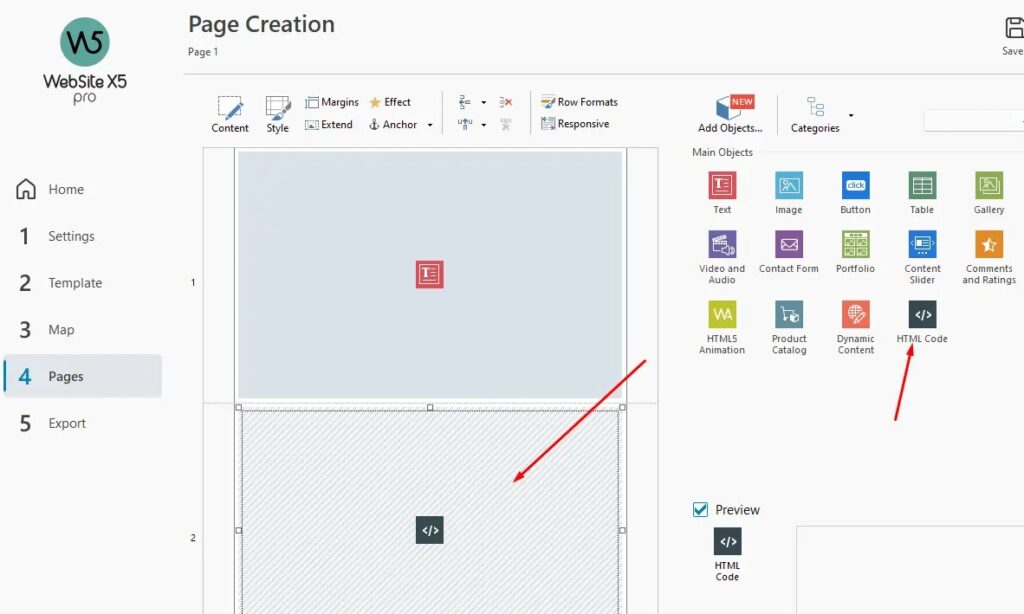The image size is (1024, 614).
Task: Select the Portfolio object
Action: (855, 251)
